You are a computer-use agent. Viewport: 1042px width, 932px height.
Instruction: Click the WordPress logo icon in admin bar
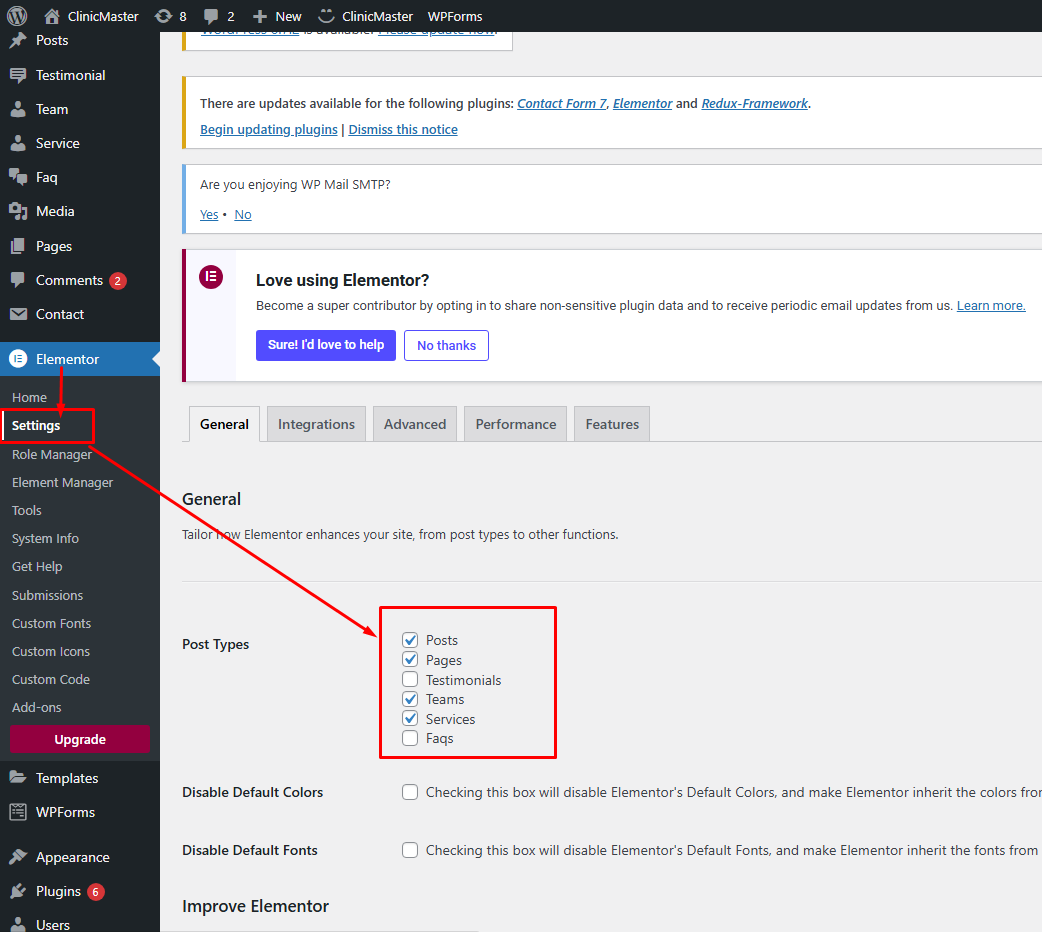click(x=17, y=15)
